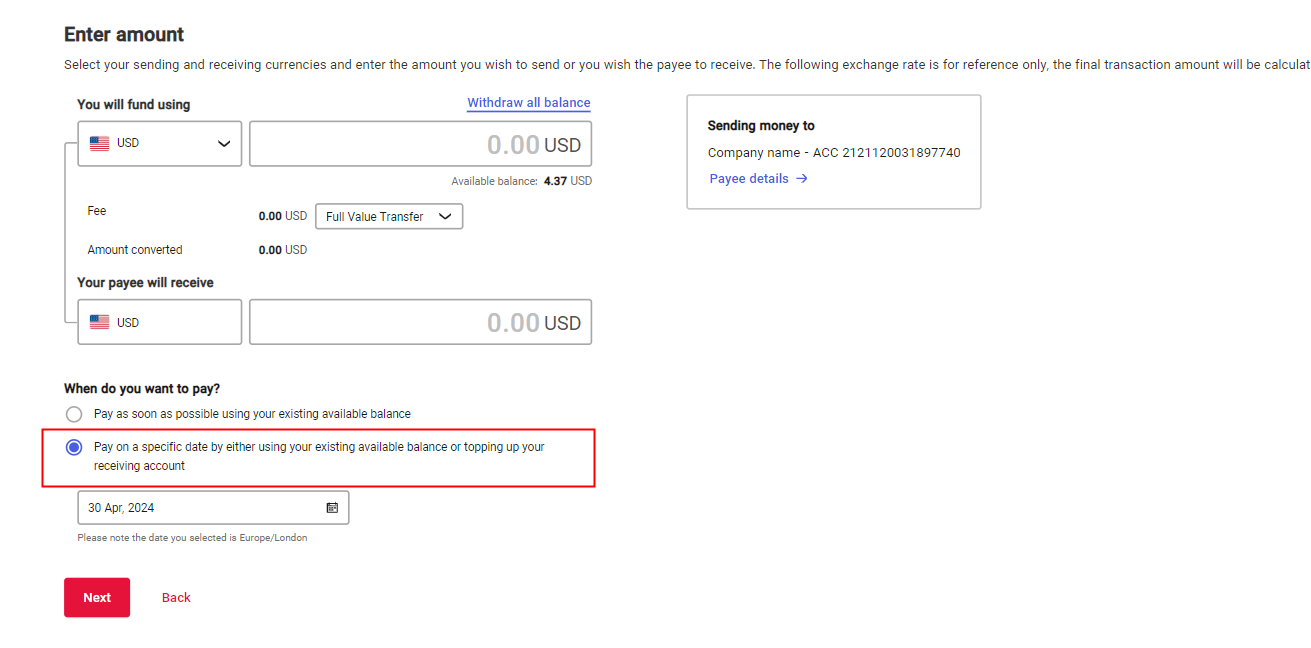Click the company name account number text
1311x648 pixels.
pyautogui.click(x=834, y=153)
